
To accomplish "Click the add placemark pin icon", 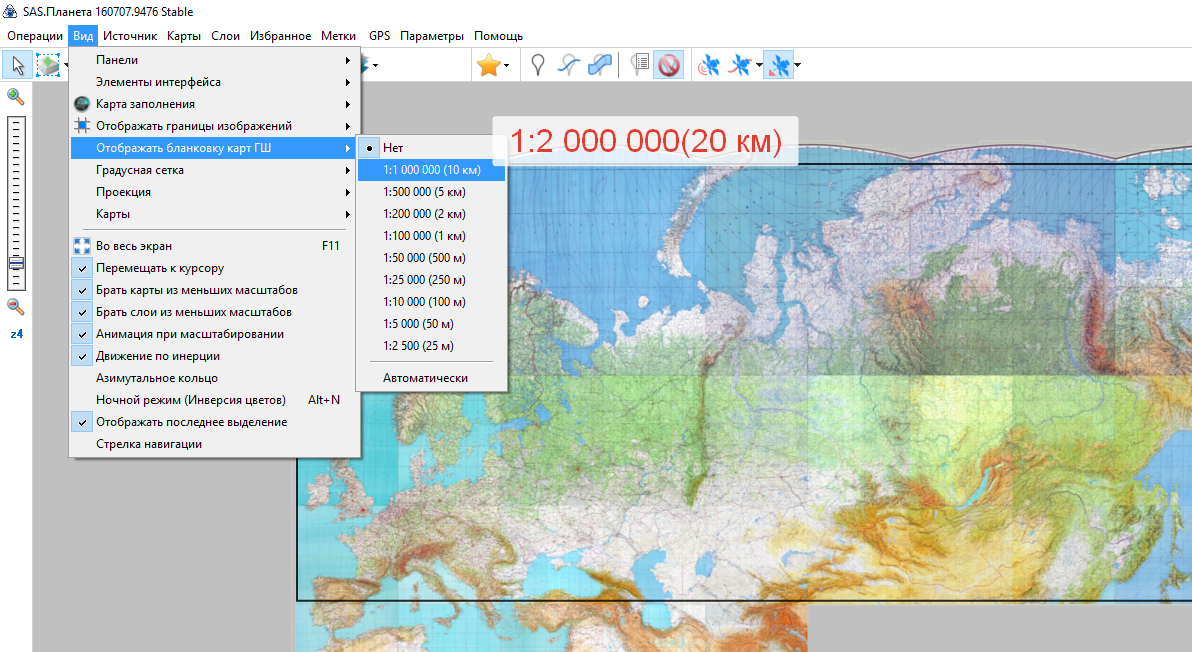I will pyautogui.click(x=538, y=66).
